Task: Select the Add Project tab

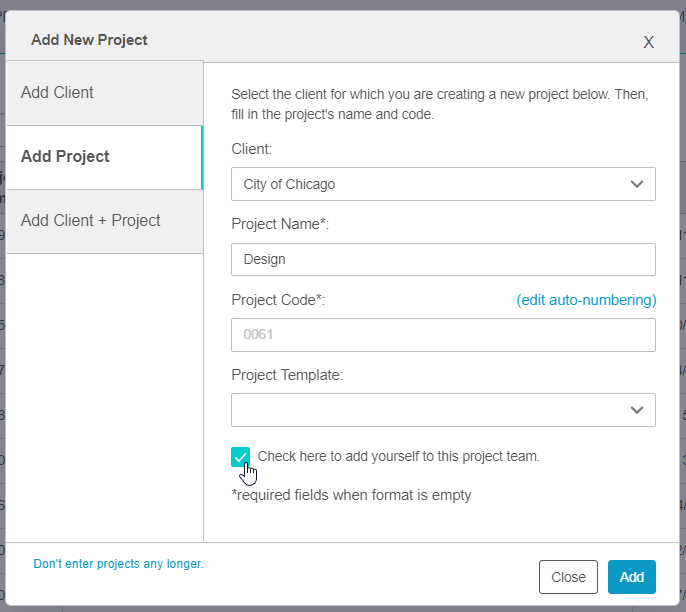Action: 104,157
